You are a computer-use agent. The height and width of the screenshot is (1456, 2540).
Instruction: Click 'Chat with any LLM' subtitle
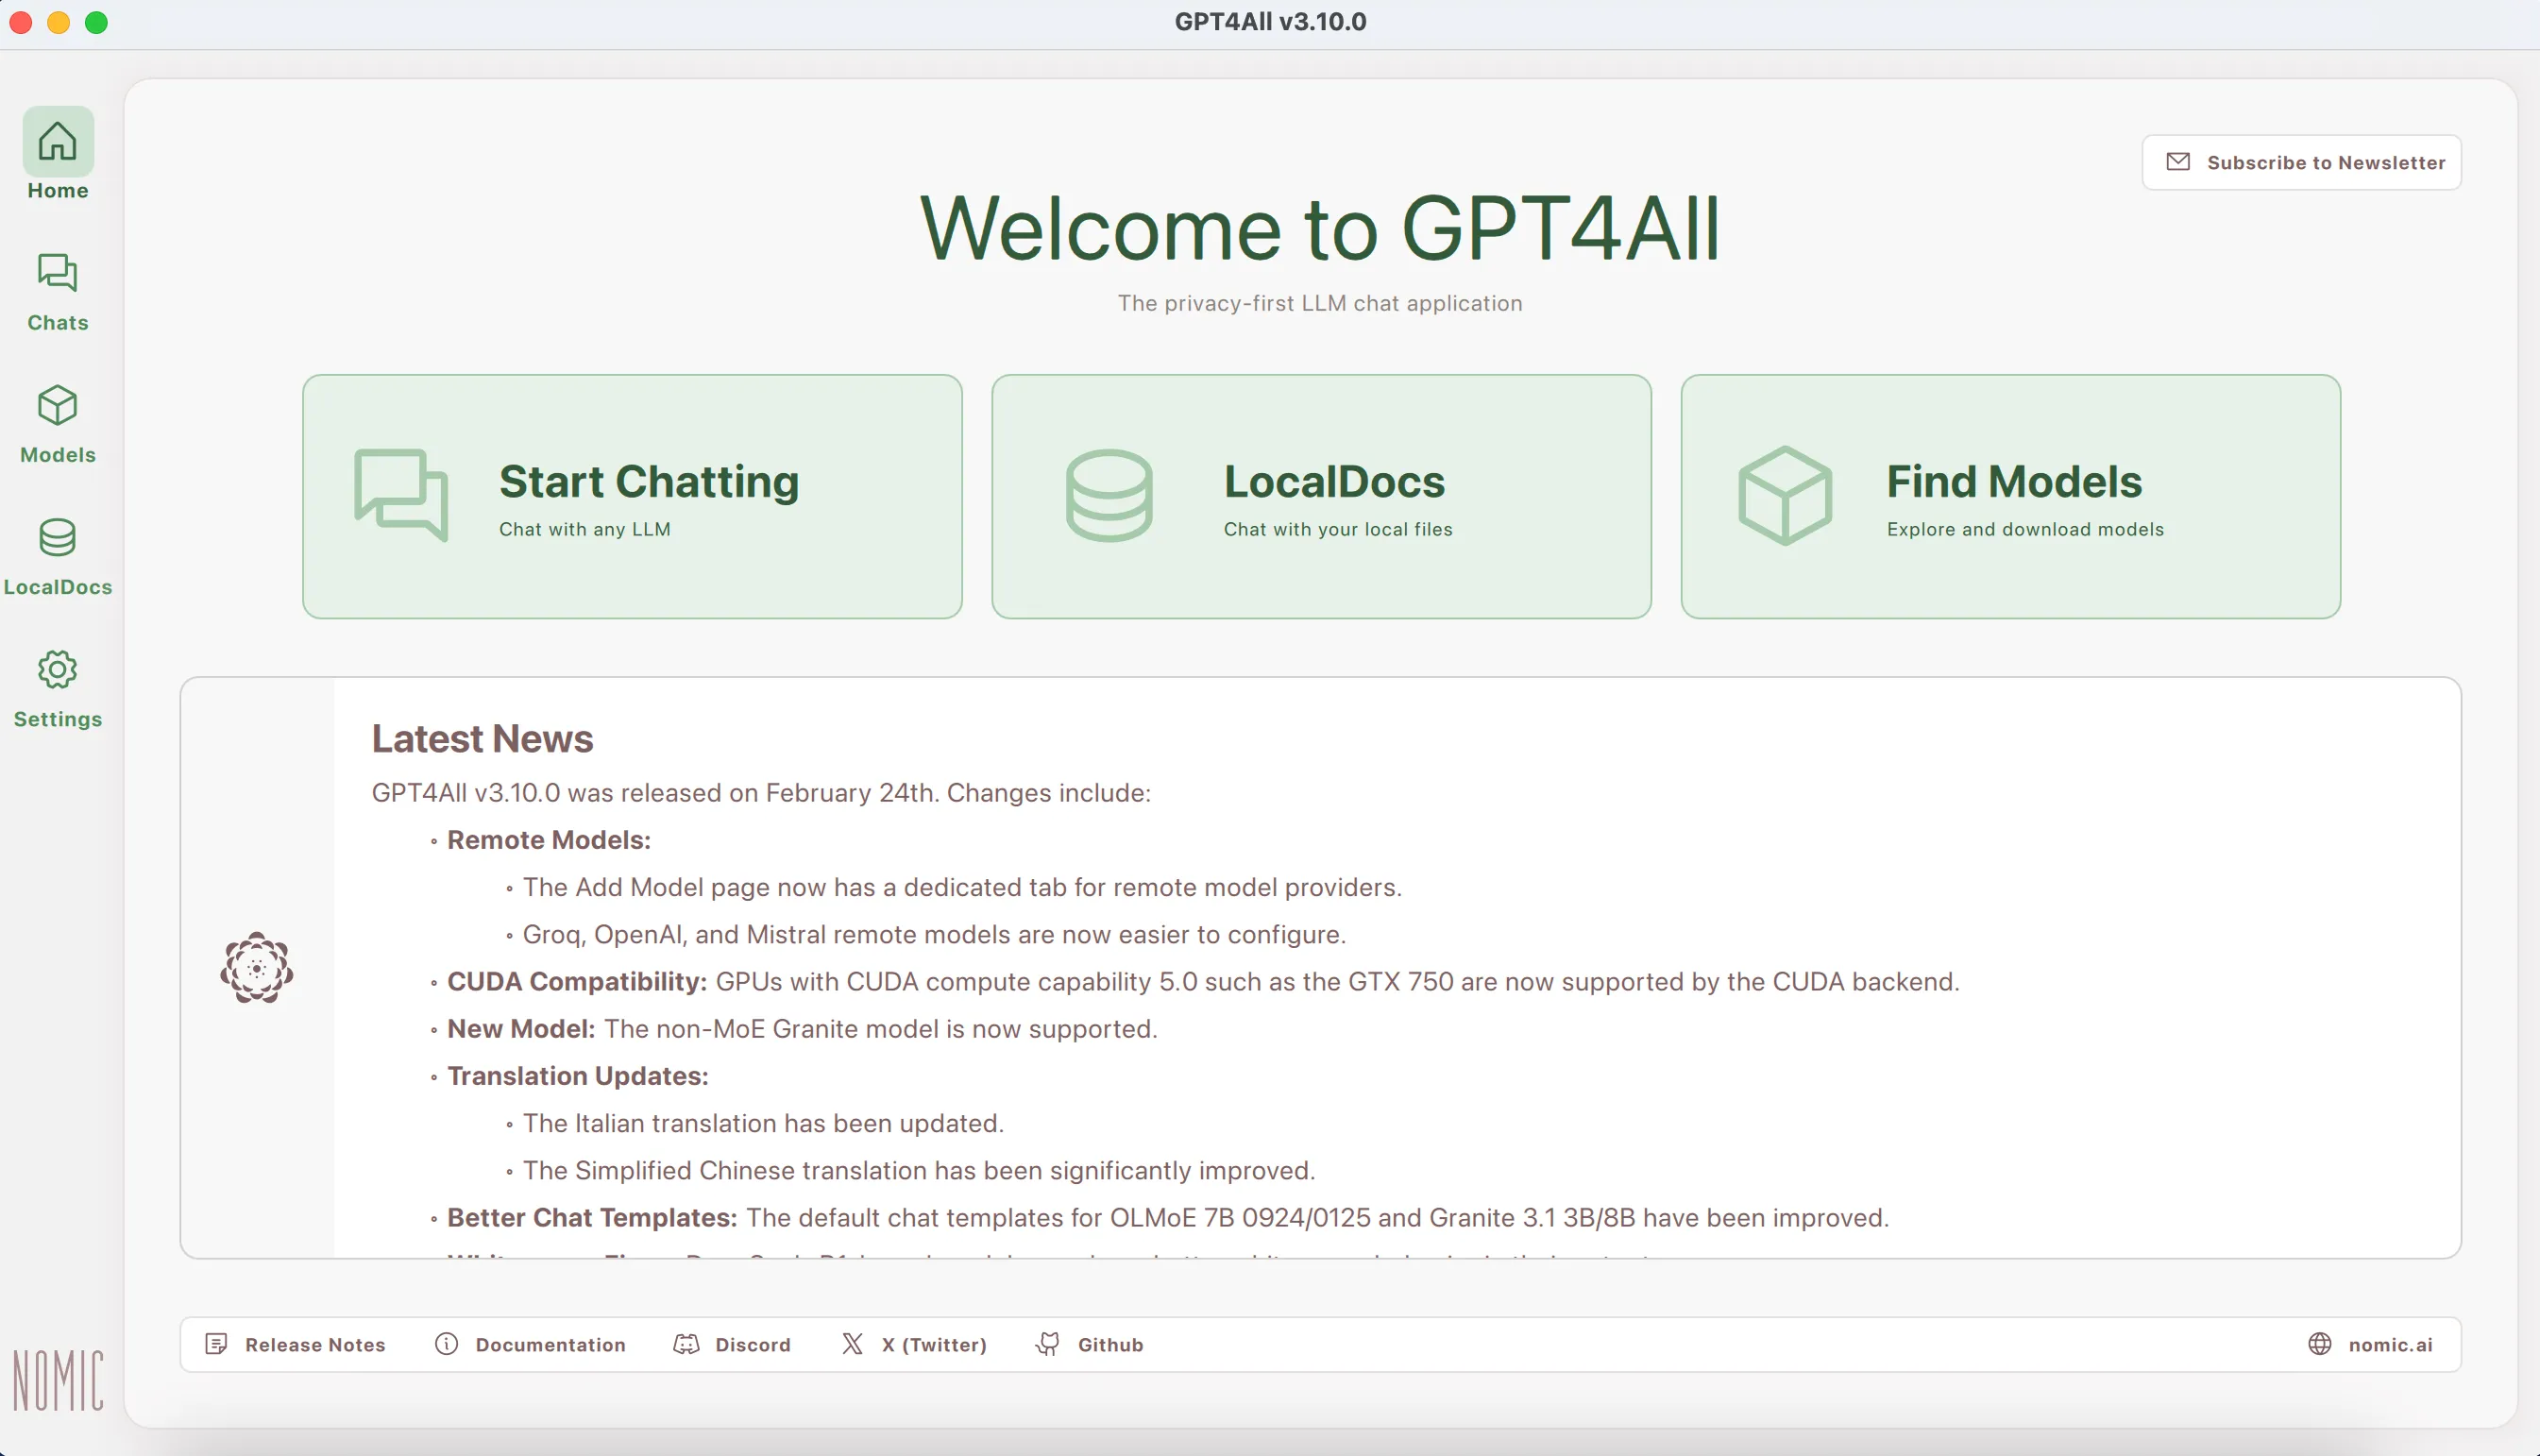point(585,529)
